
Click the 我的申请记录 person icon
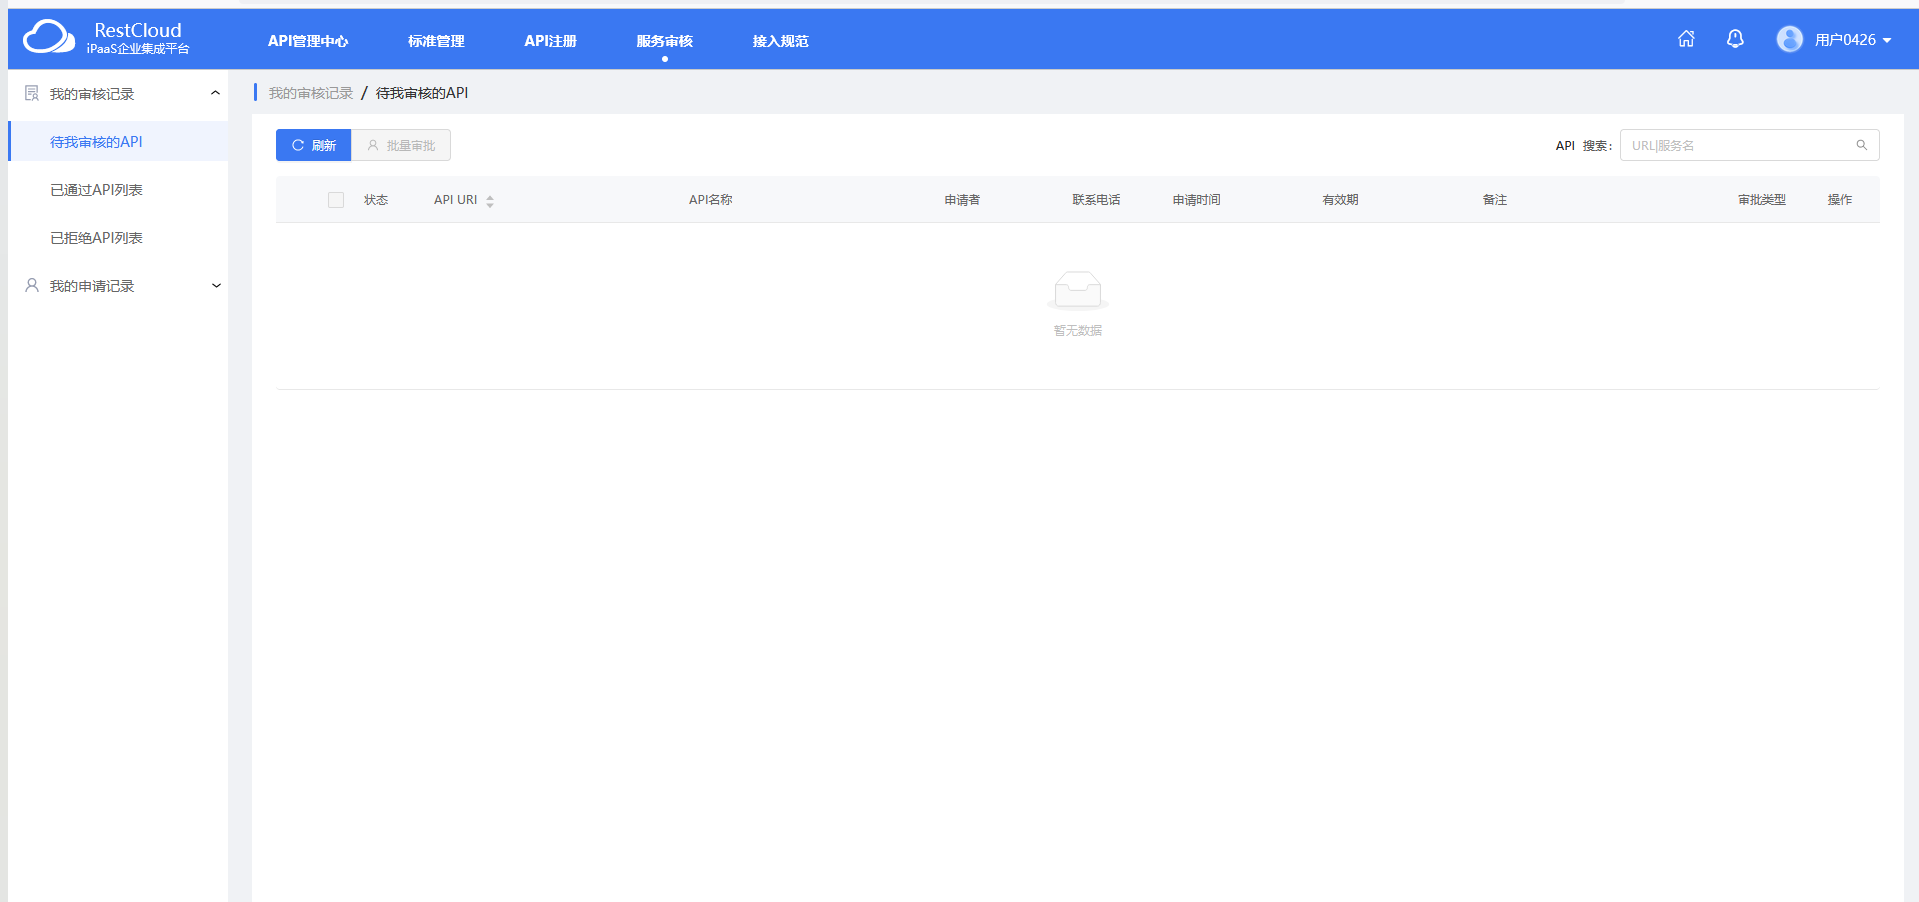32,285
